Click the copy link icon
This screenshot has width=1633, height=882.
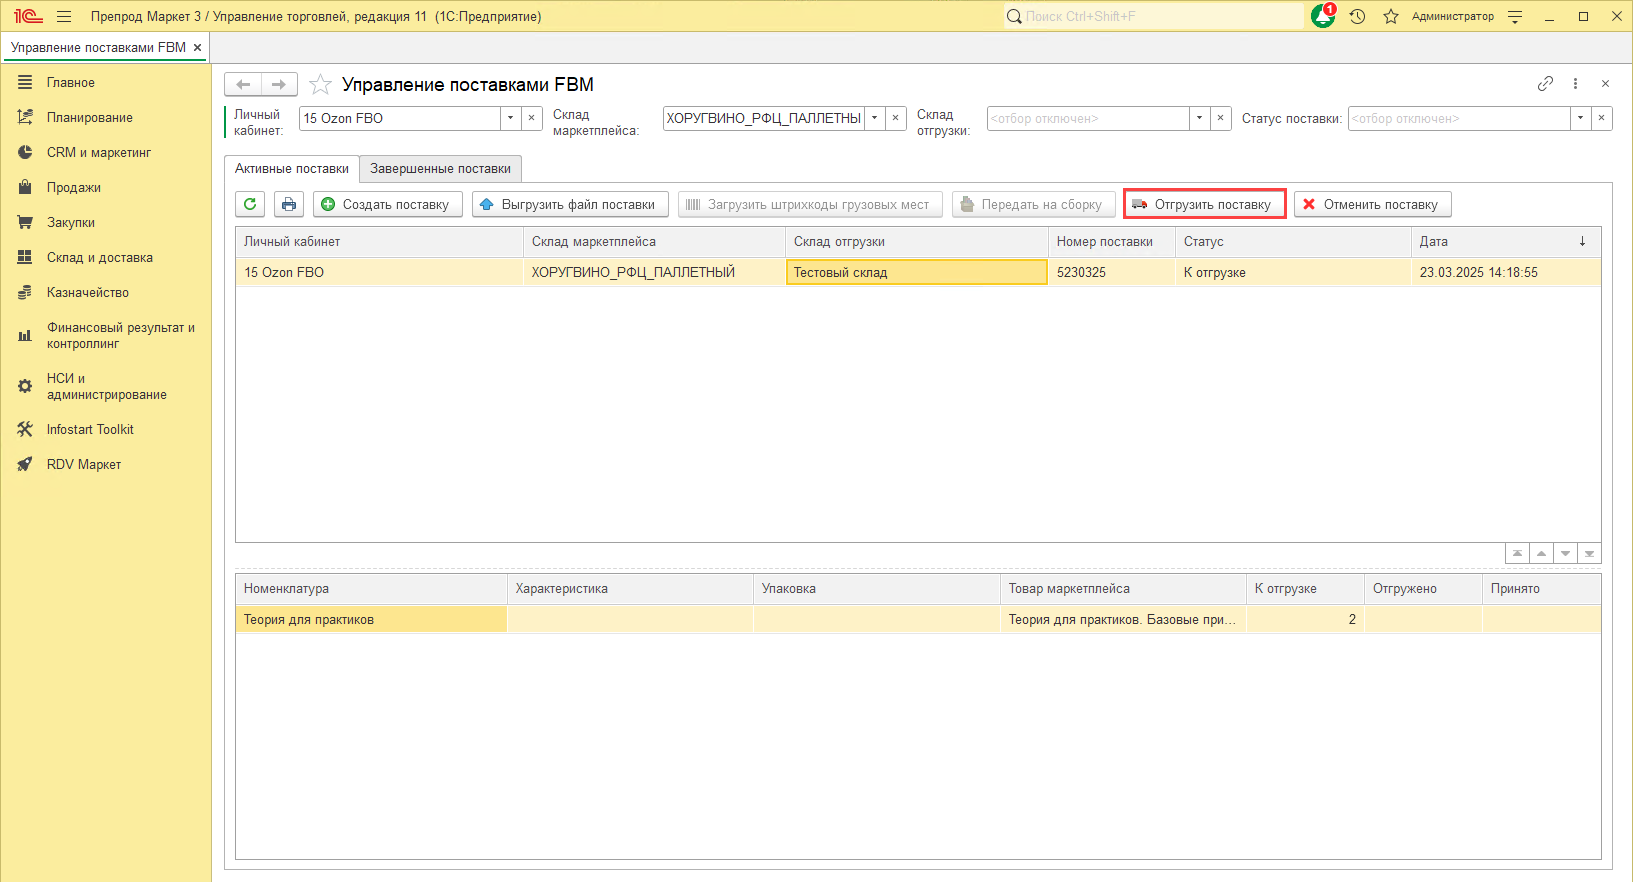(1545, 84)
